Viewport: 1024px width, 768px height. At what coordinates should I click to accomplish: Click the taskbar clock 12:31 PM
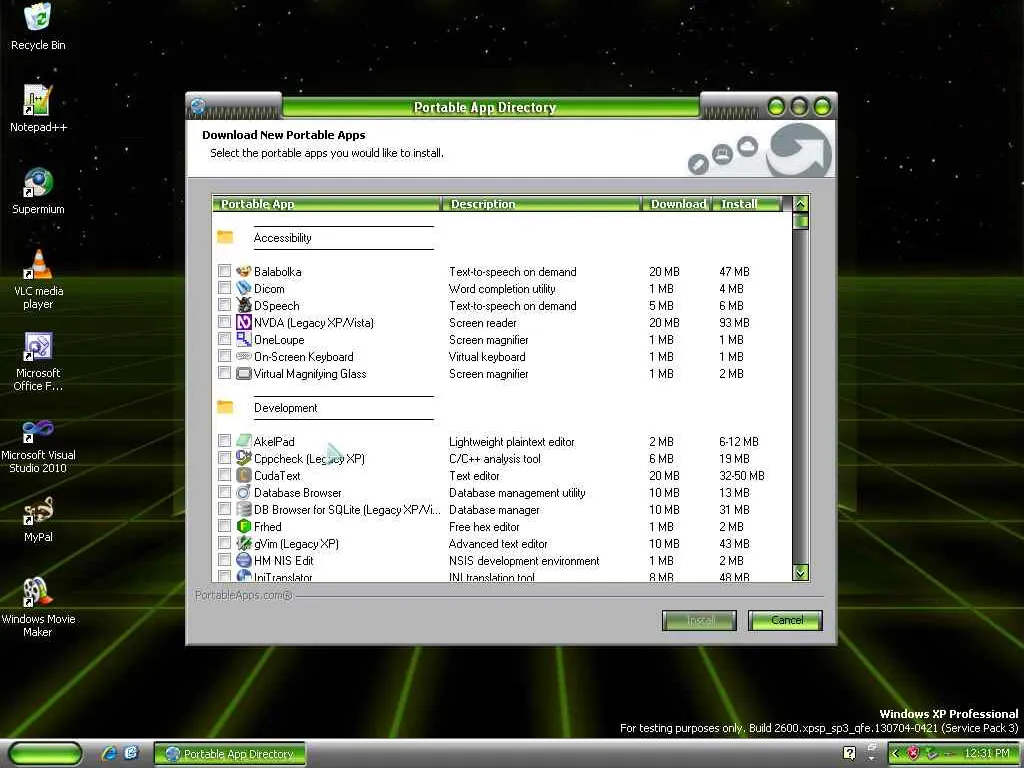pos(987,753)
